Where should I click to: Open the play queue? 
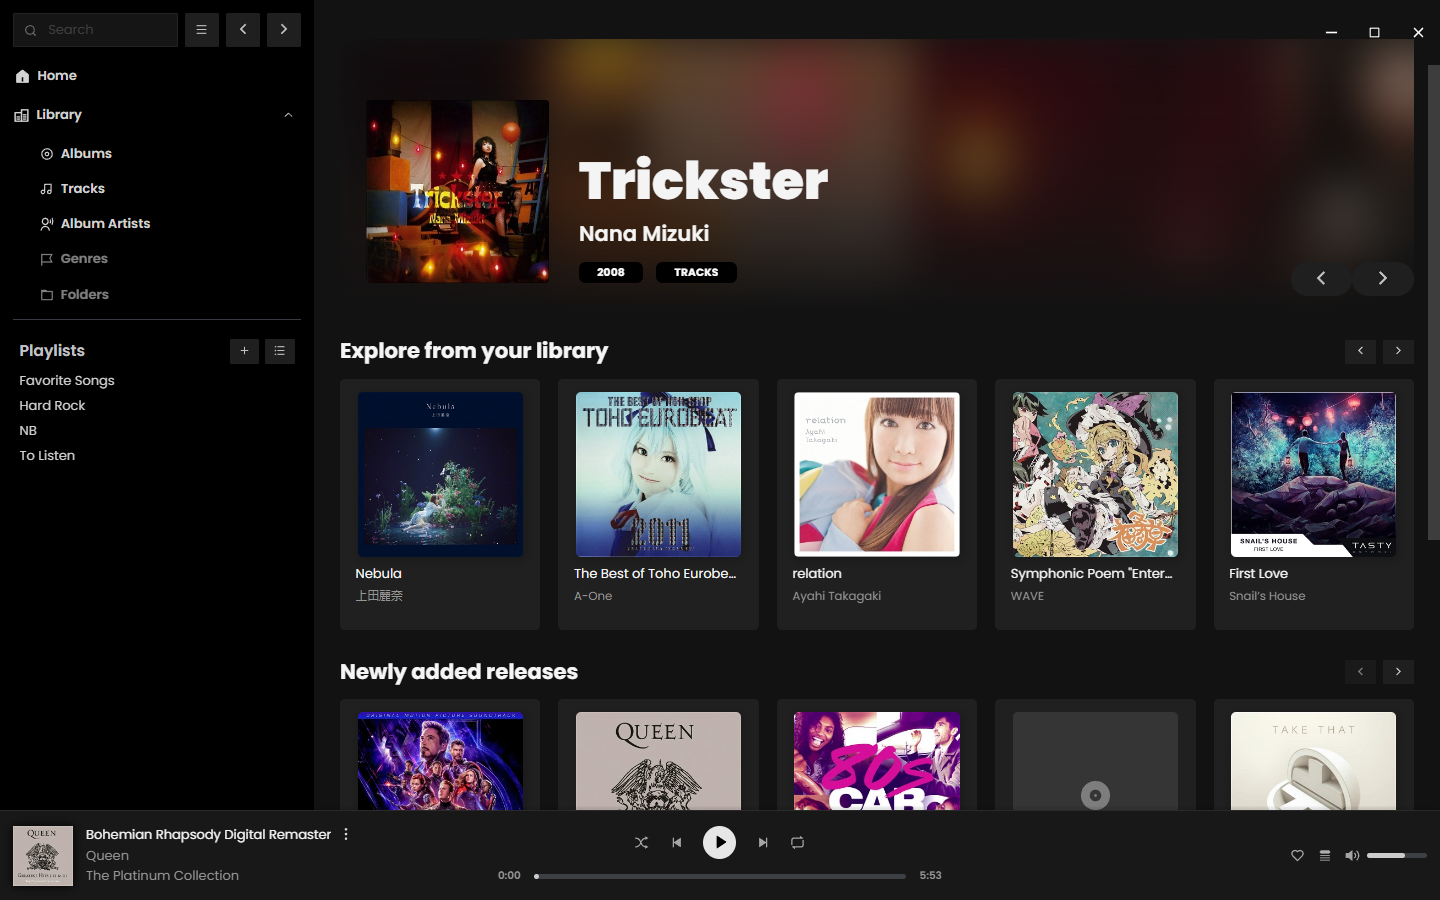pyautogui.click(x=1325, y=856)
